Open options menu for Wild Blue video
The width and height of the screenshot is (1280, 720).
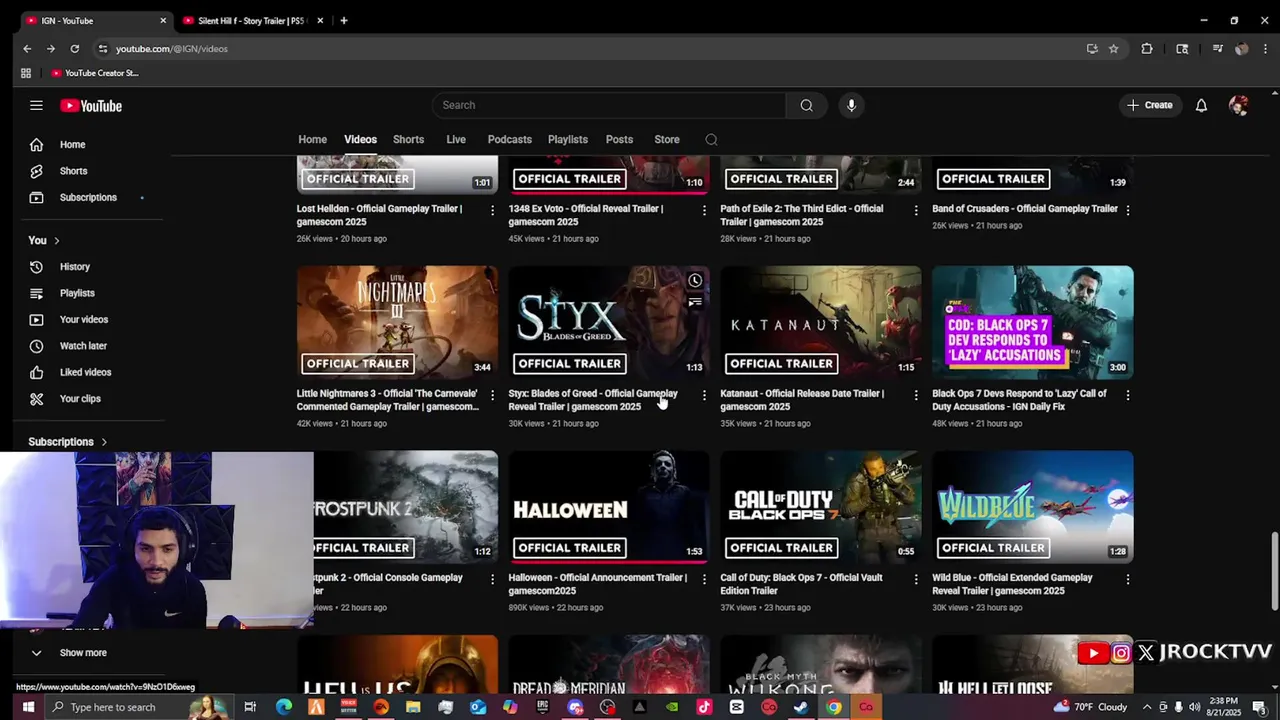pos(1128,579)
